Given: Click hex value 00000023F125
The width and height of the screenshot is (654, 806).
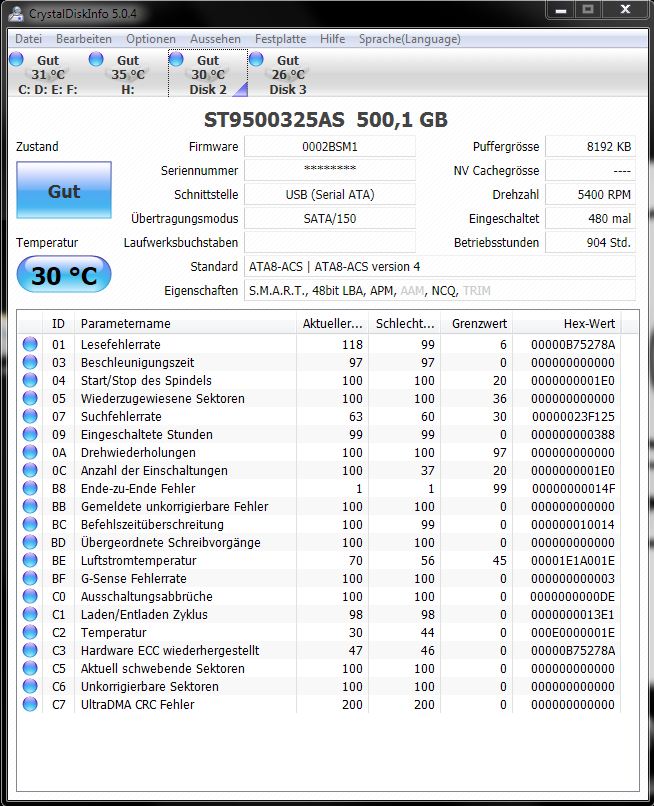Looking at the screenshot, I should (x=573, y=416).
